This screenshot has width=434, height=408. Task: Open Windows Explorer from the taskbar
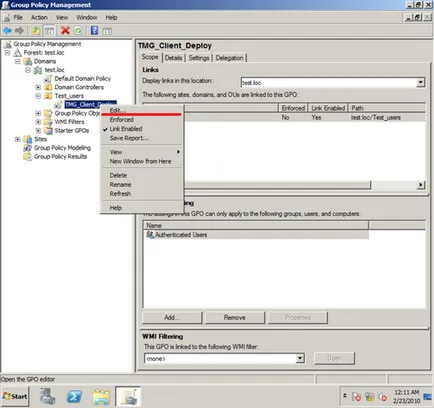pyautogui.click(x=101, y=397)
